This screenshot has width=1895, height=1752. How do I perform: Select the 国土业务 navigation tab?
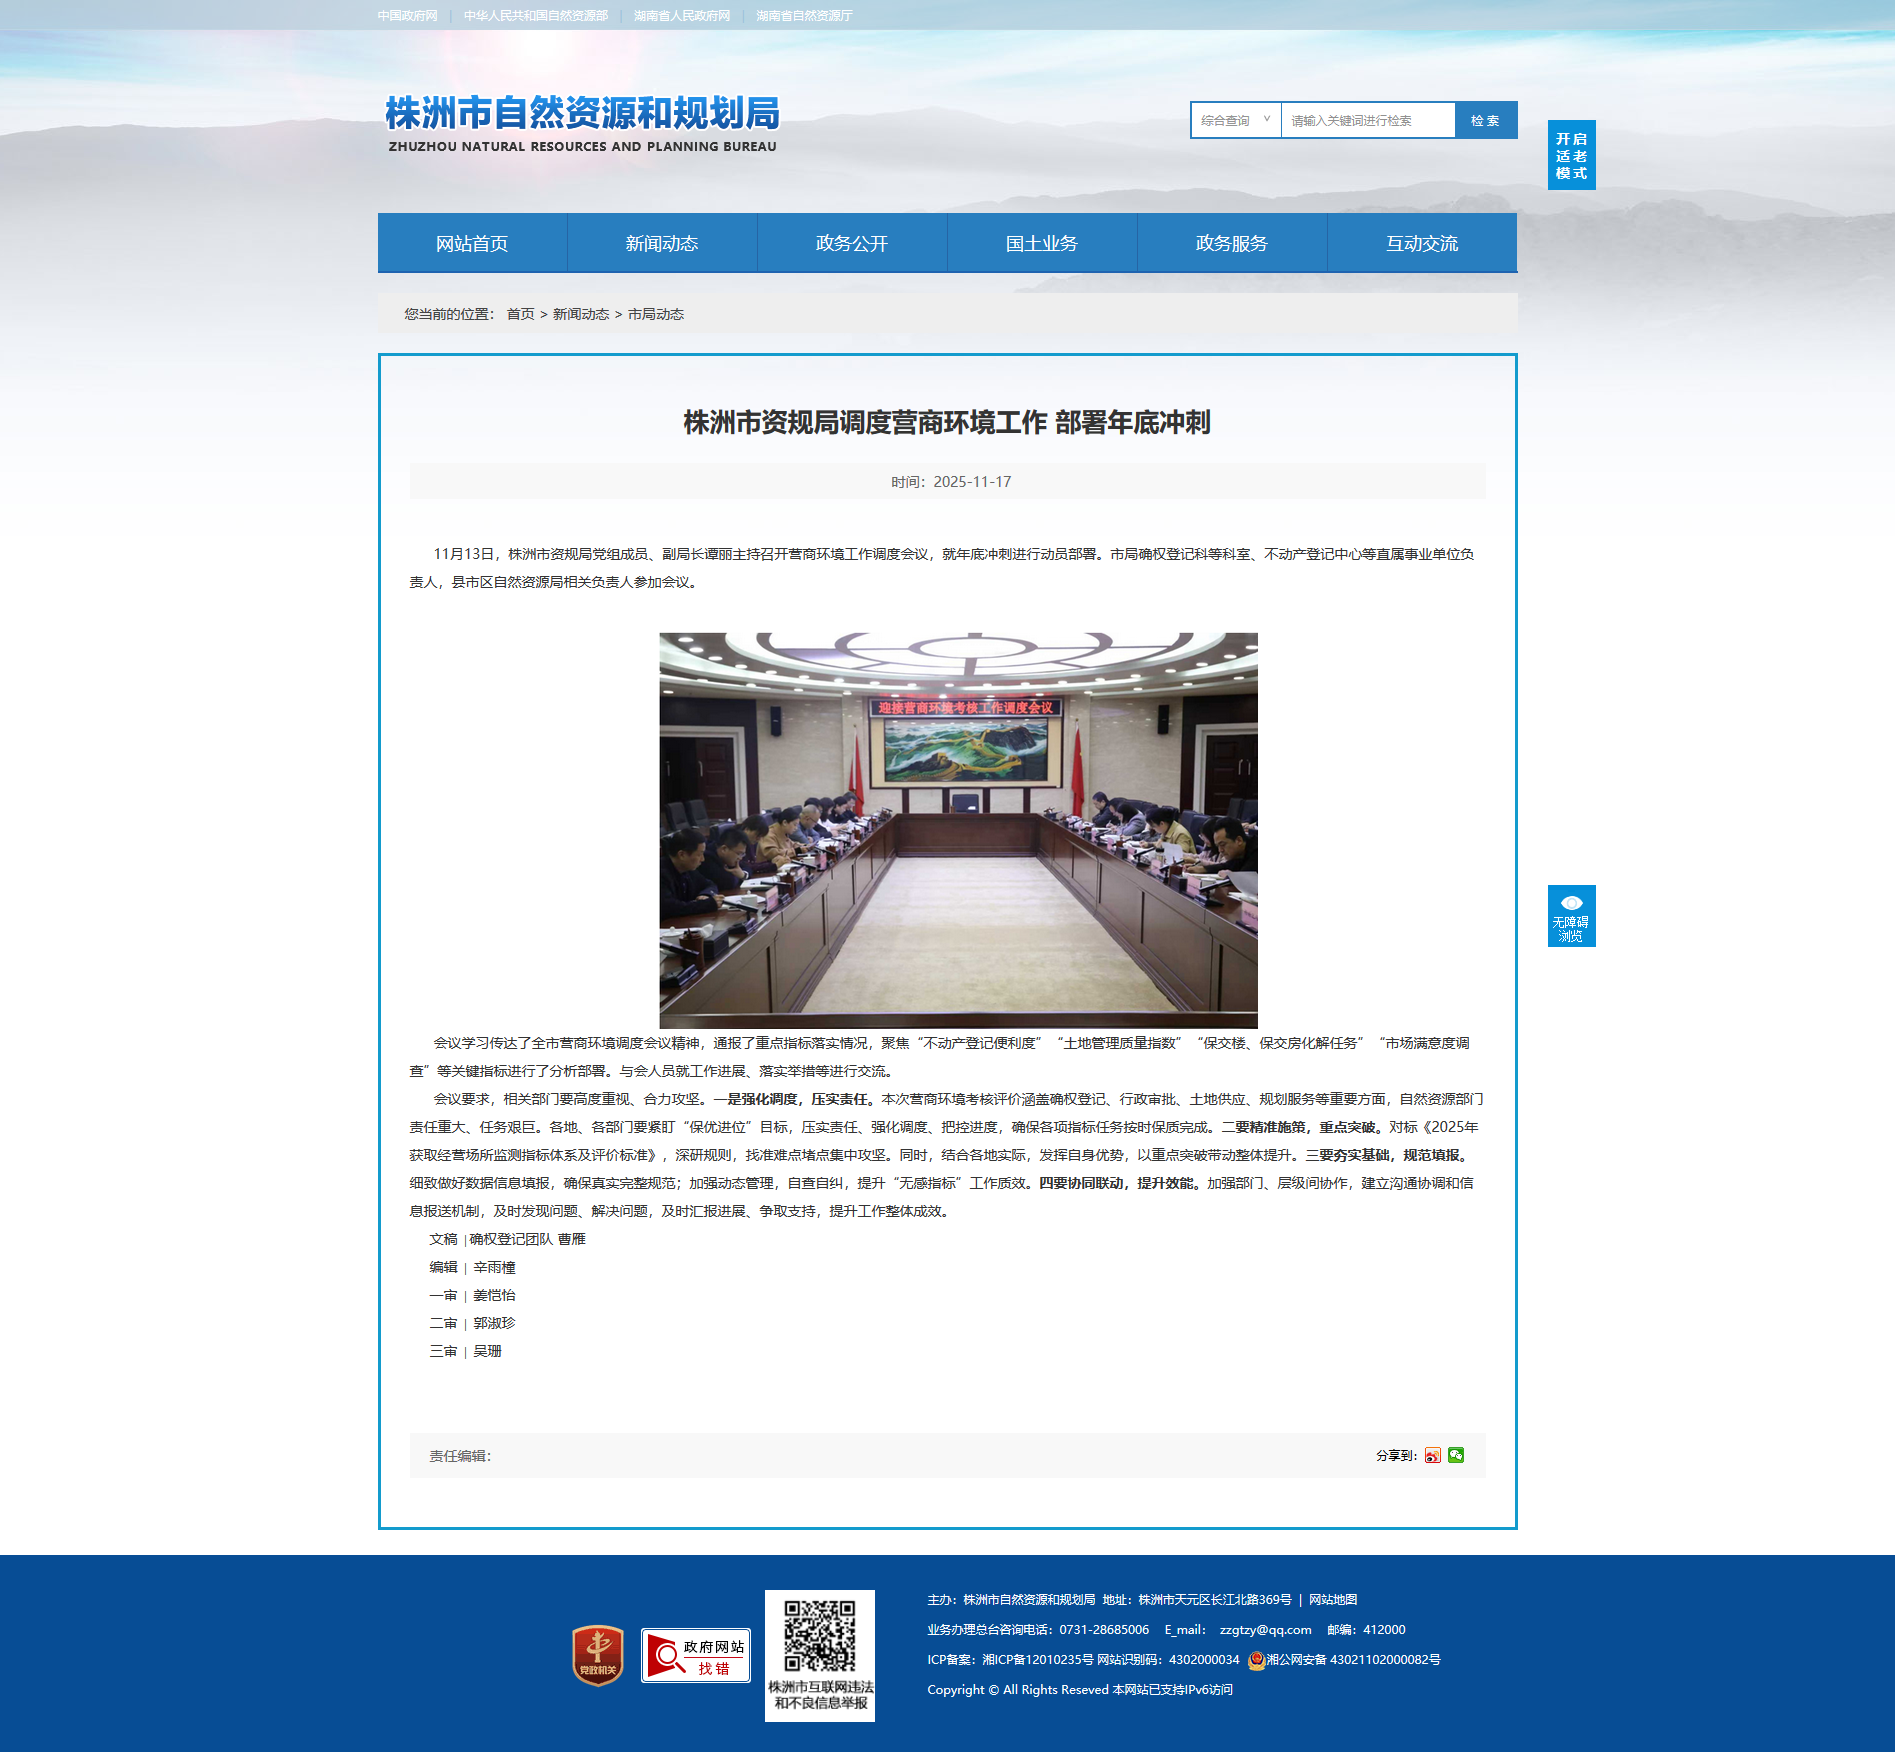point(1042,243)
